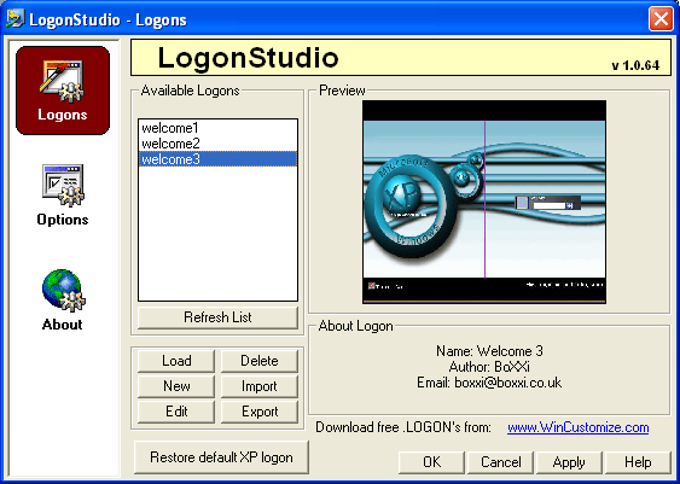Restore default XP logon

coord(221,457)
